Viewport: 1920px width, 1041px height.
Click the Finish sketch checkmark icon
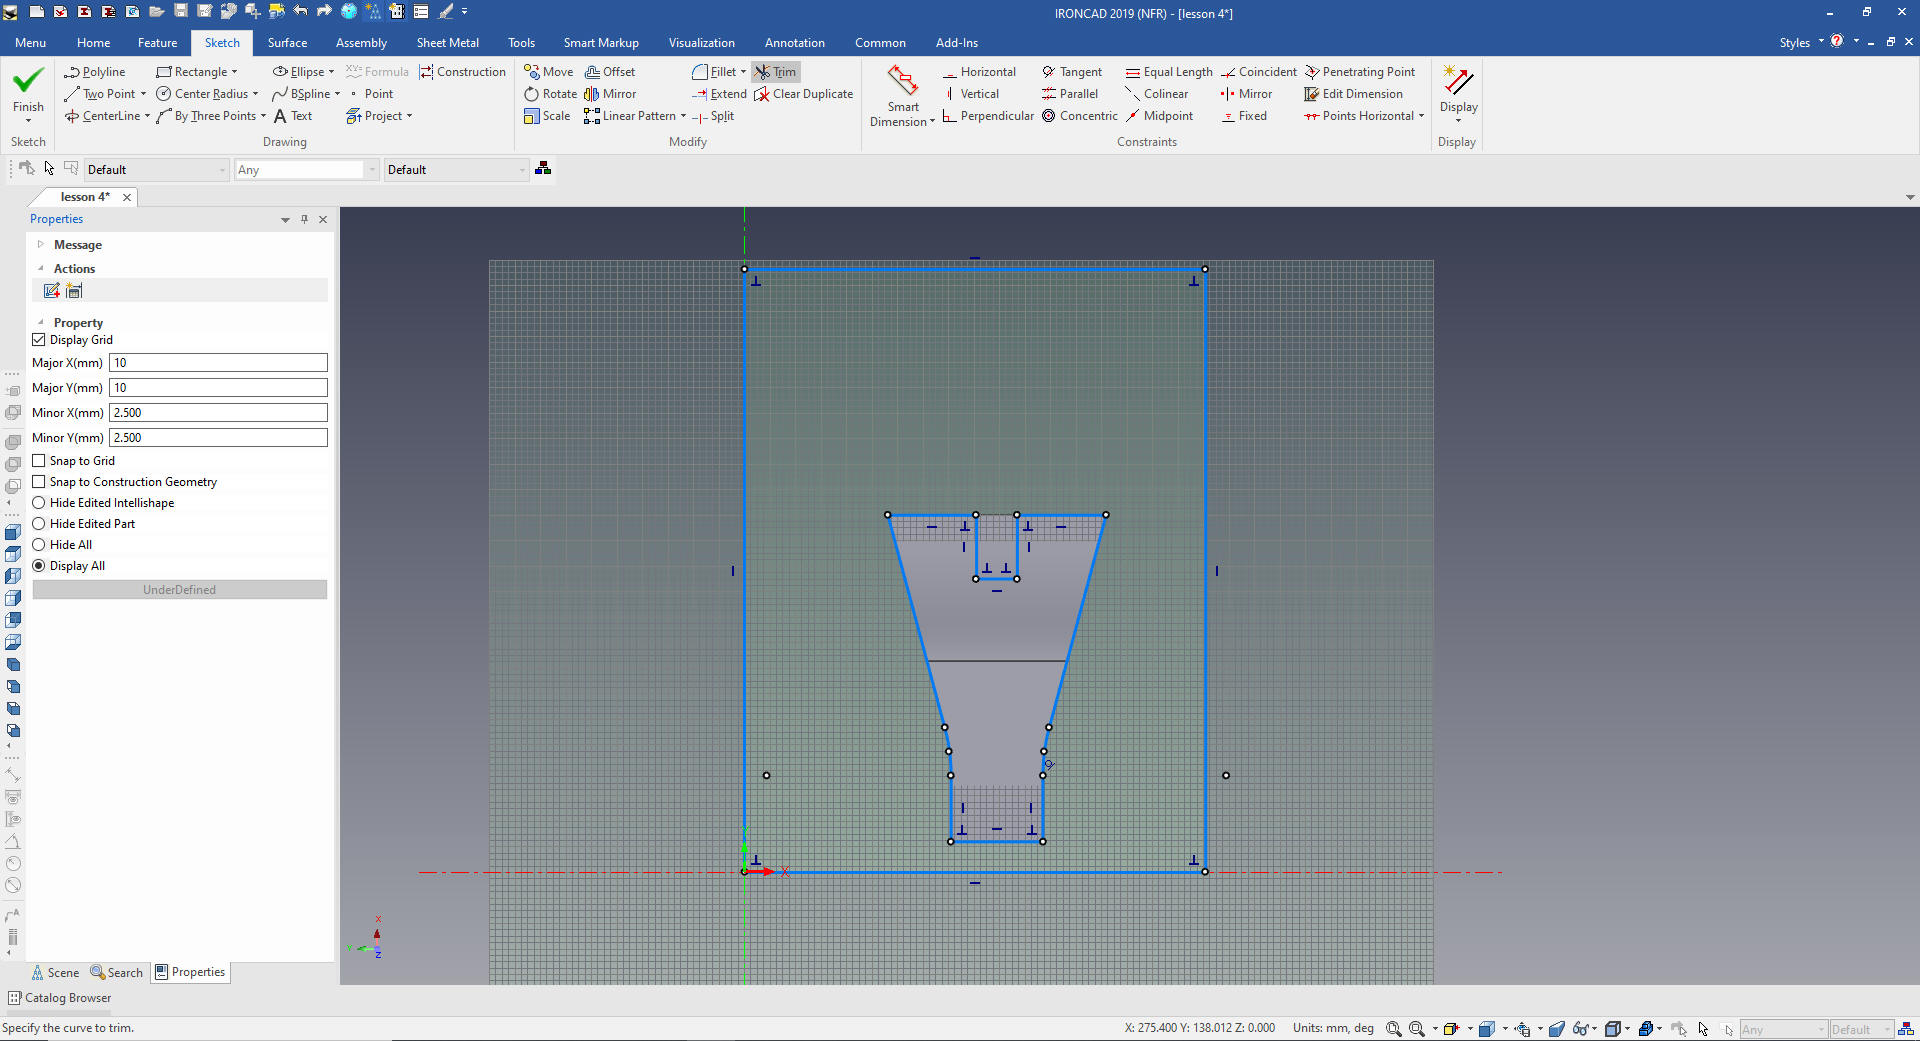click(28, 81)
